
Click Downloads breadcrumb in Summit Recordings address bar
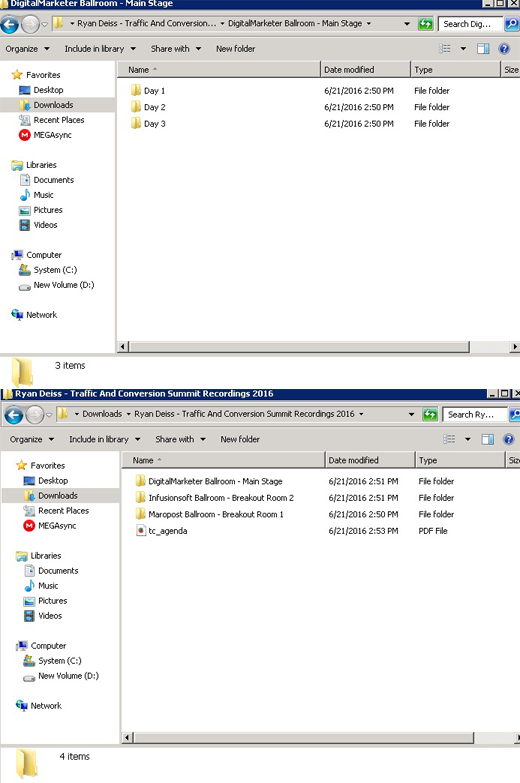point(102,413)
